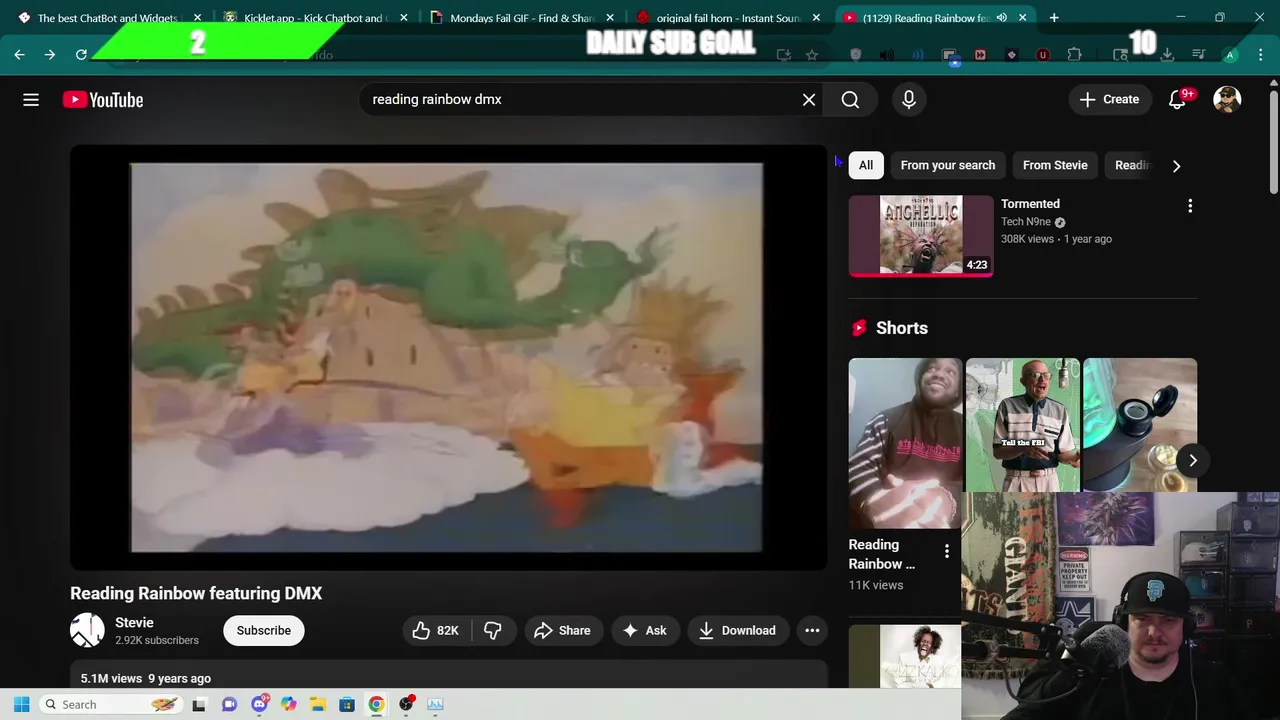Open a new browser tab
This screenshot has height=720, width=1280.
coord(1054,17)
